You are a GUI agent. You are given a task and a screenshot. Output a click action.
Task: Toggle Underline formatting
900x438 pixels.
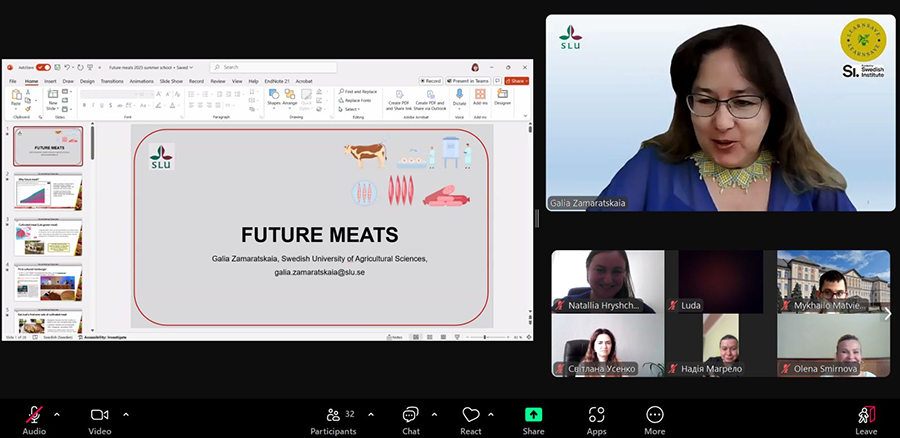click(x=102, y=106)
